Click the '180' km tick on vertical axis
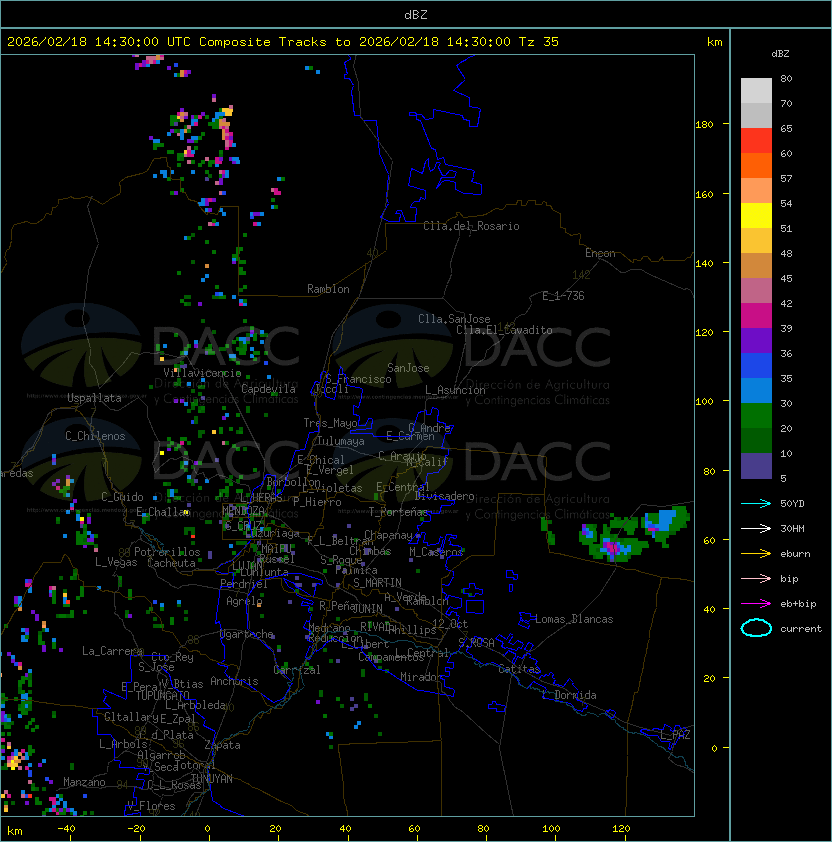 tap(704, 125)
